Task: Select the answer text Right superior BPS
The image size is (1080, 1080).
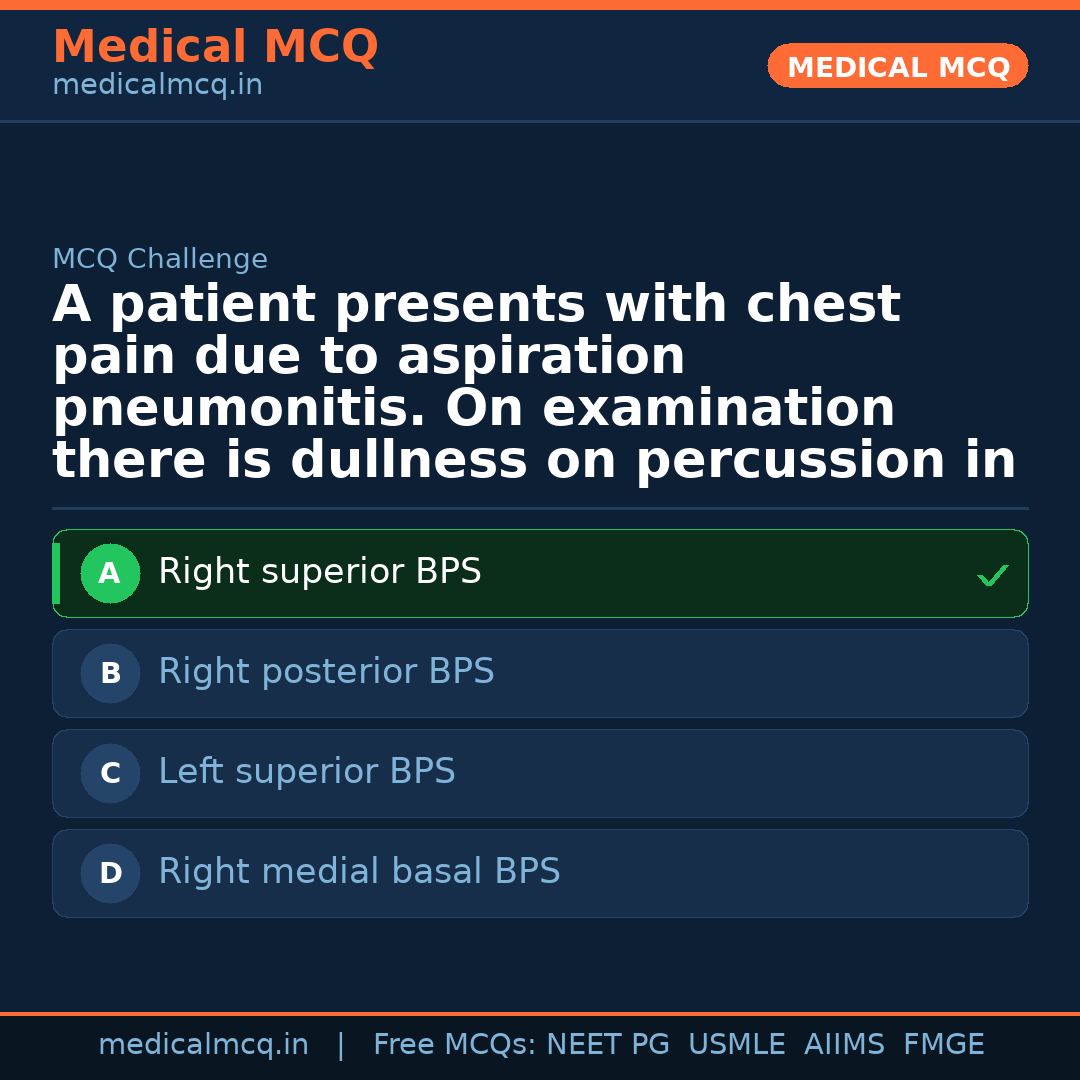Action: pyautogui.click(x=320, y=572)
